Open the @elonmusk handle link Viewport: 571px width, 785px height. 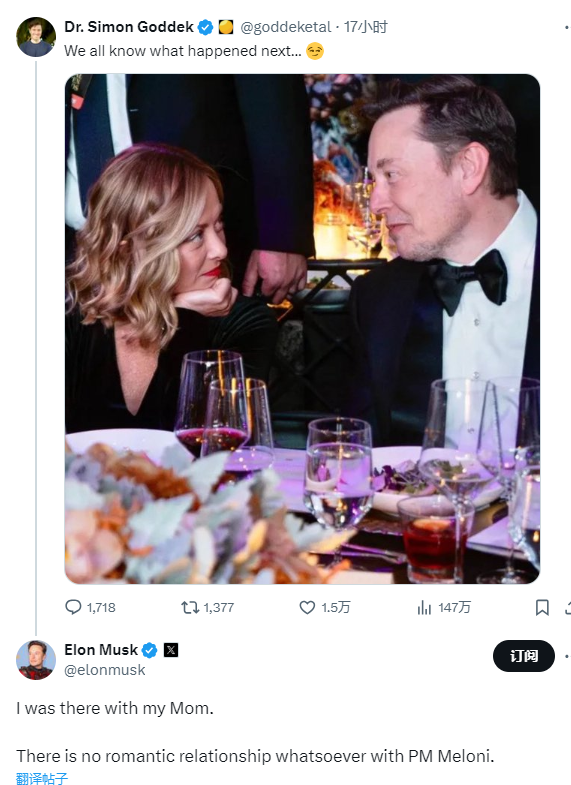[105, 670]
